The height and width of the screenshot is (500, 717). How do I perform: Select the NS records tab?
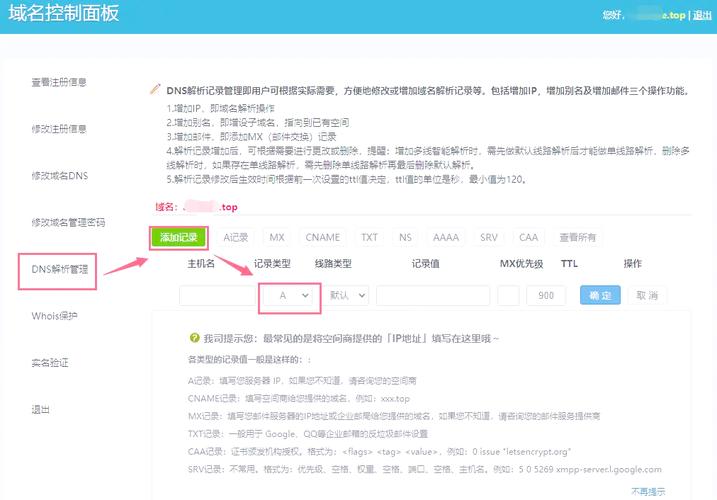[405, 237]
